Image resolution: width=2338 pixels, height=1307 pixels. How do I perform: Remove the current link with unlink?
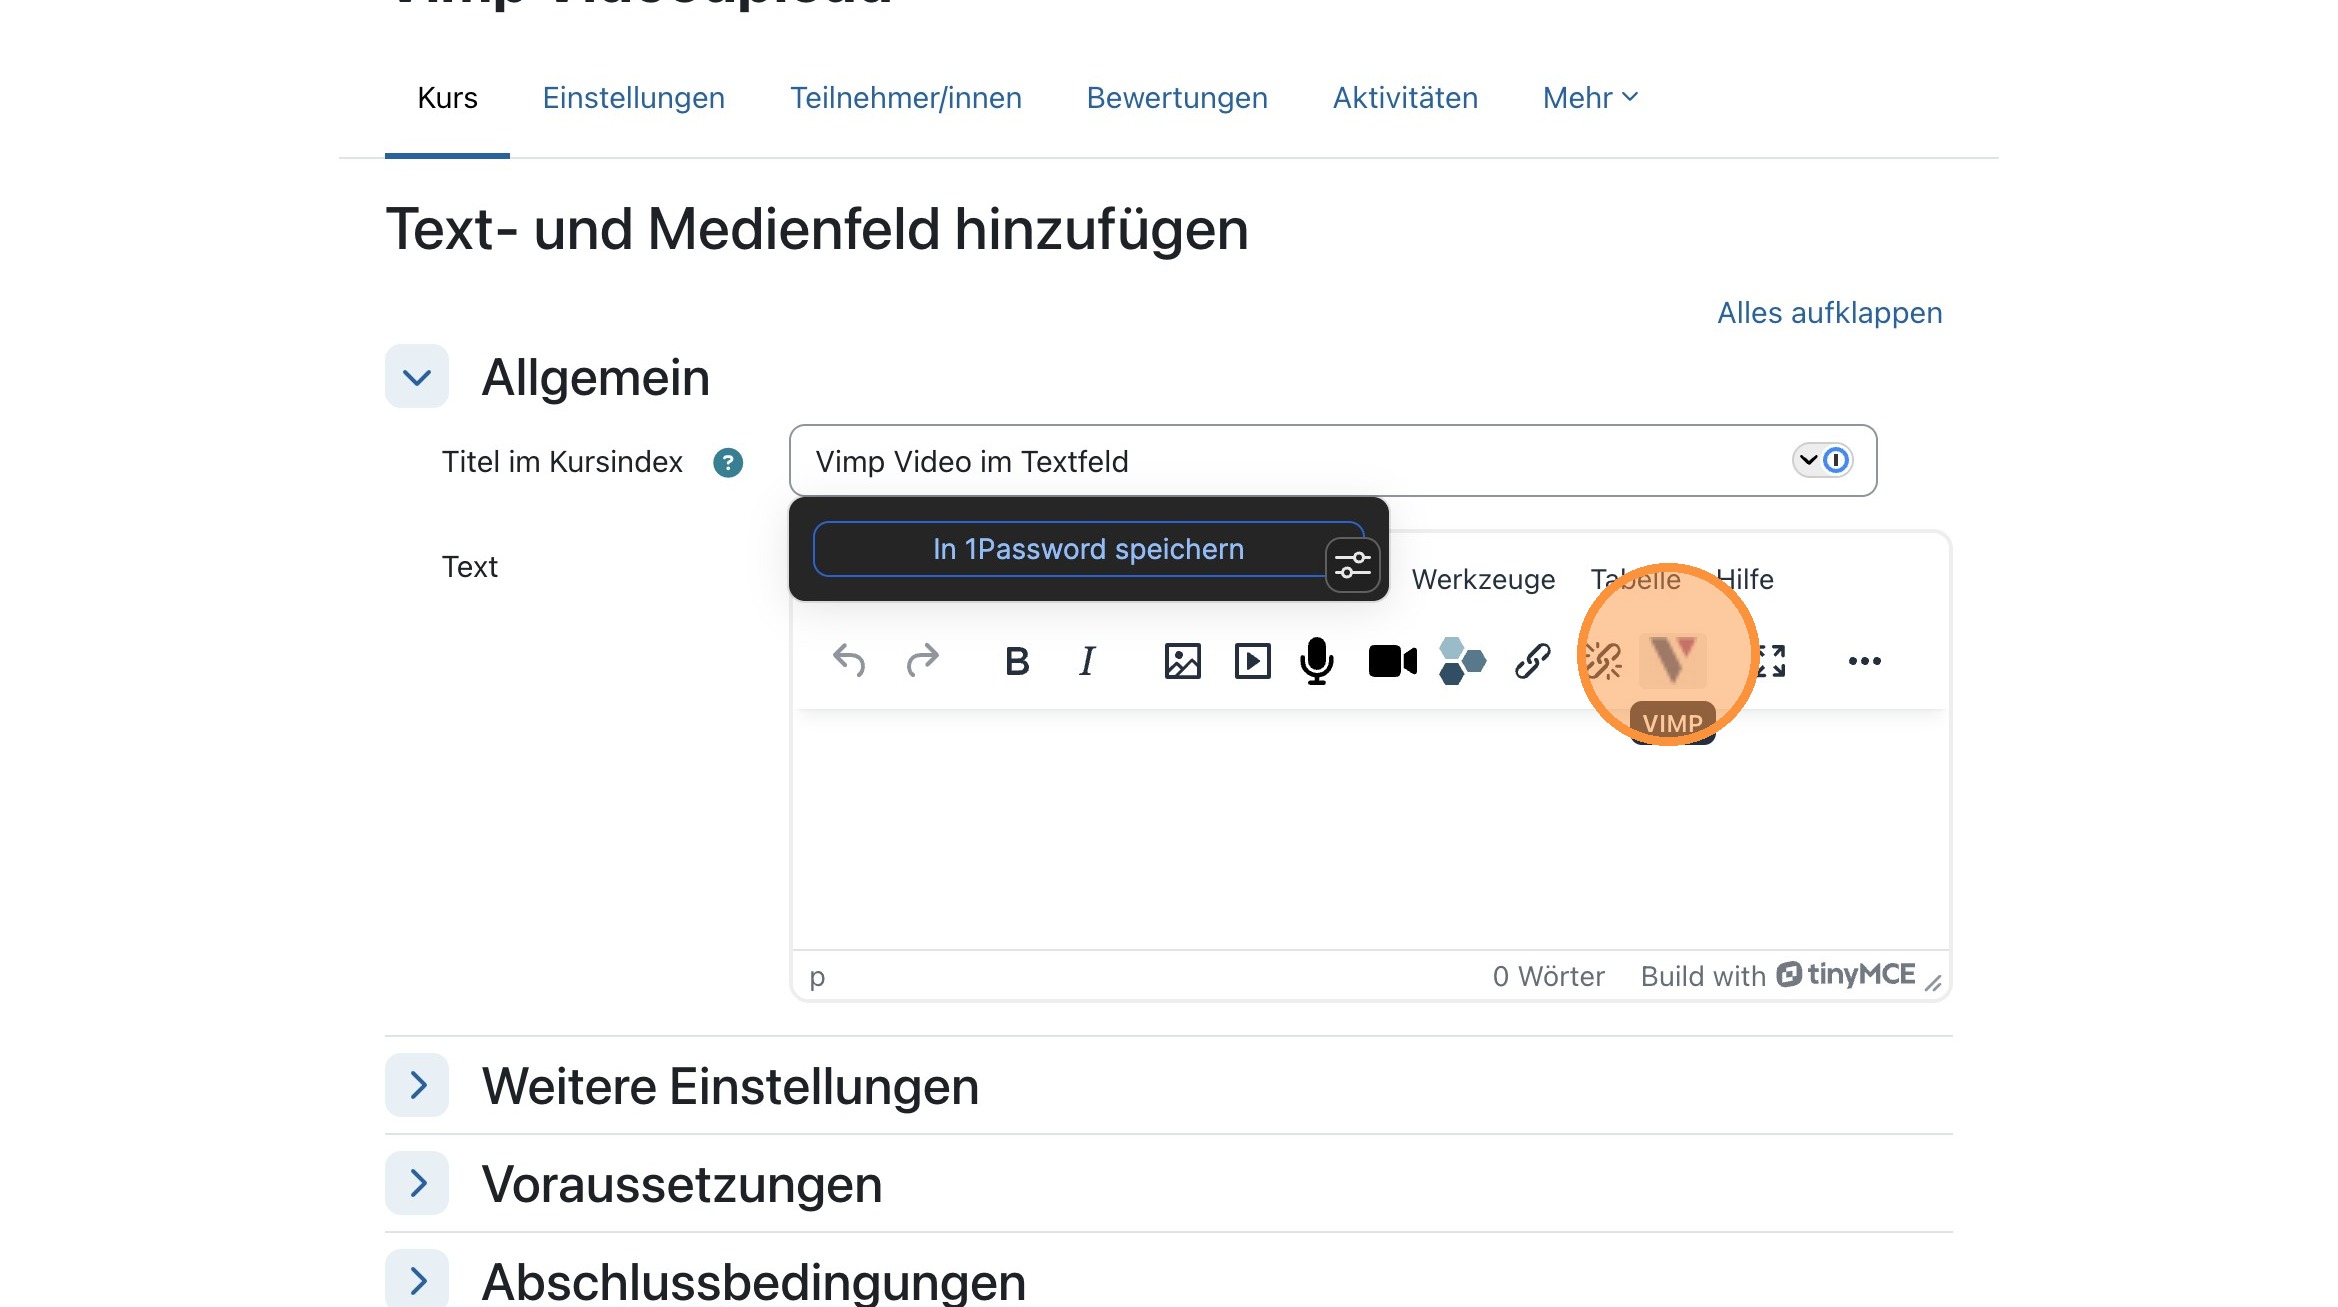coord(1602,660)
